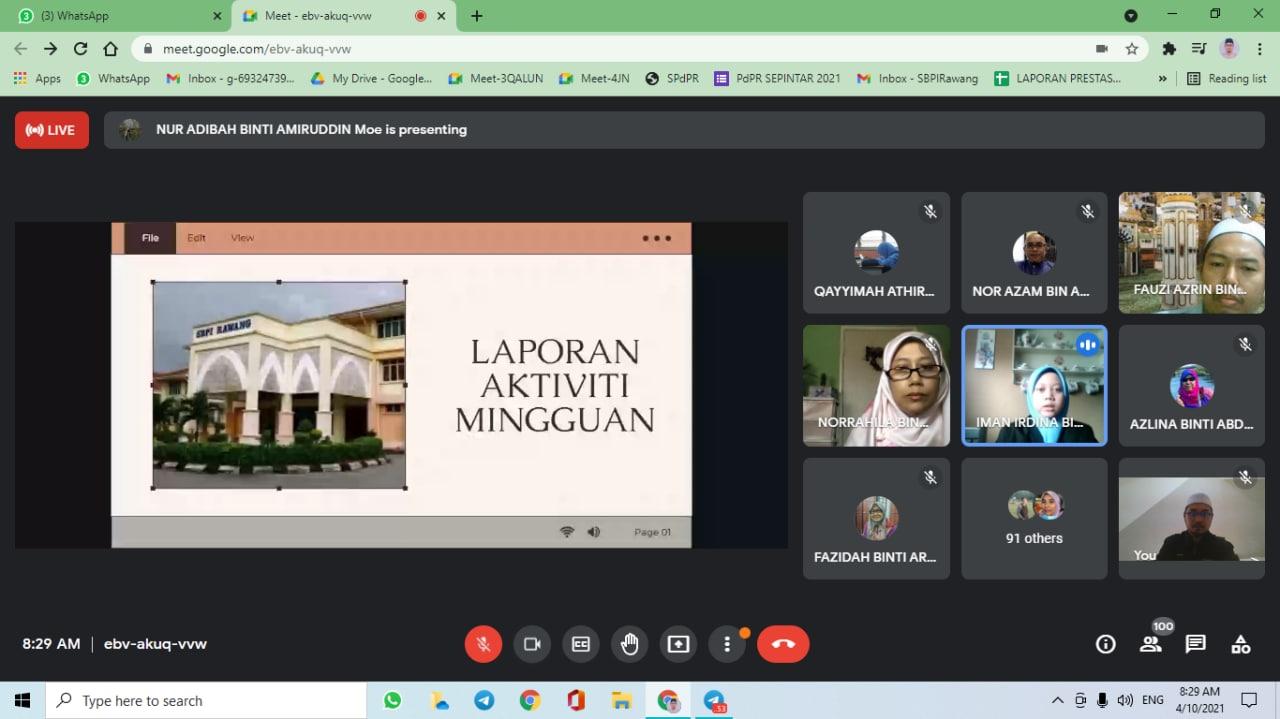
Task: Open the meeting details info panel
Action: [x=1105, y=644]
